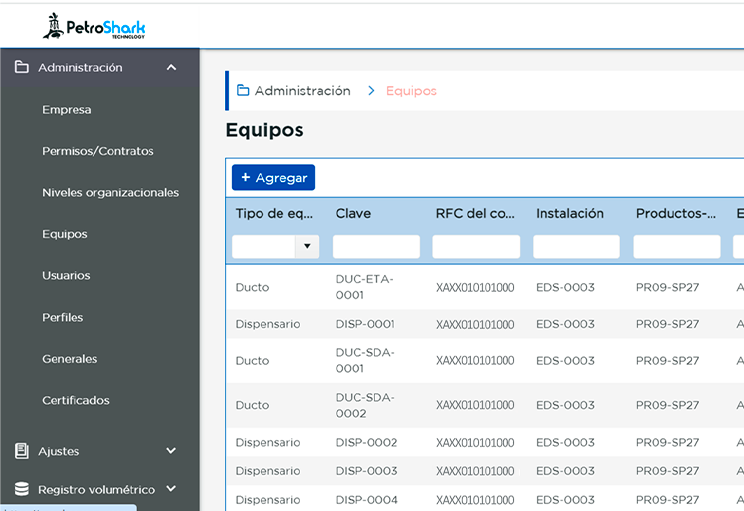The image size is (744, 511).
Task: Expand the Ajustes menu section
Action: click(171, 451)
